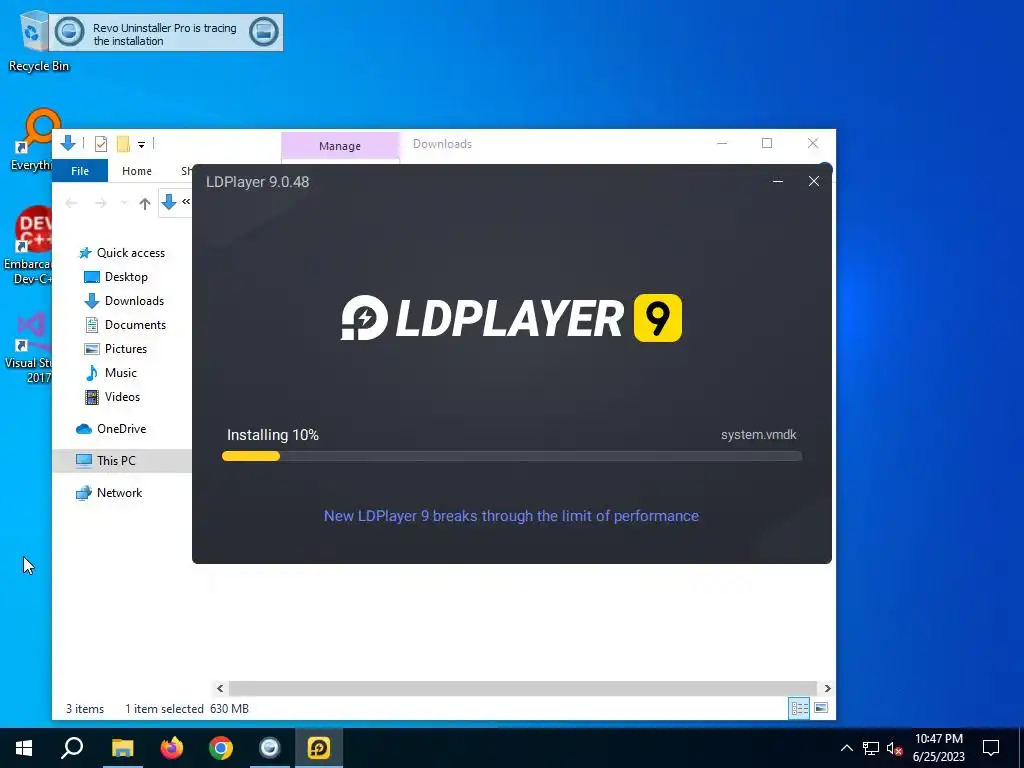Click the Back arrow in File Explorer
Screen dimensions: 1024x768
[x=71, y=203]
